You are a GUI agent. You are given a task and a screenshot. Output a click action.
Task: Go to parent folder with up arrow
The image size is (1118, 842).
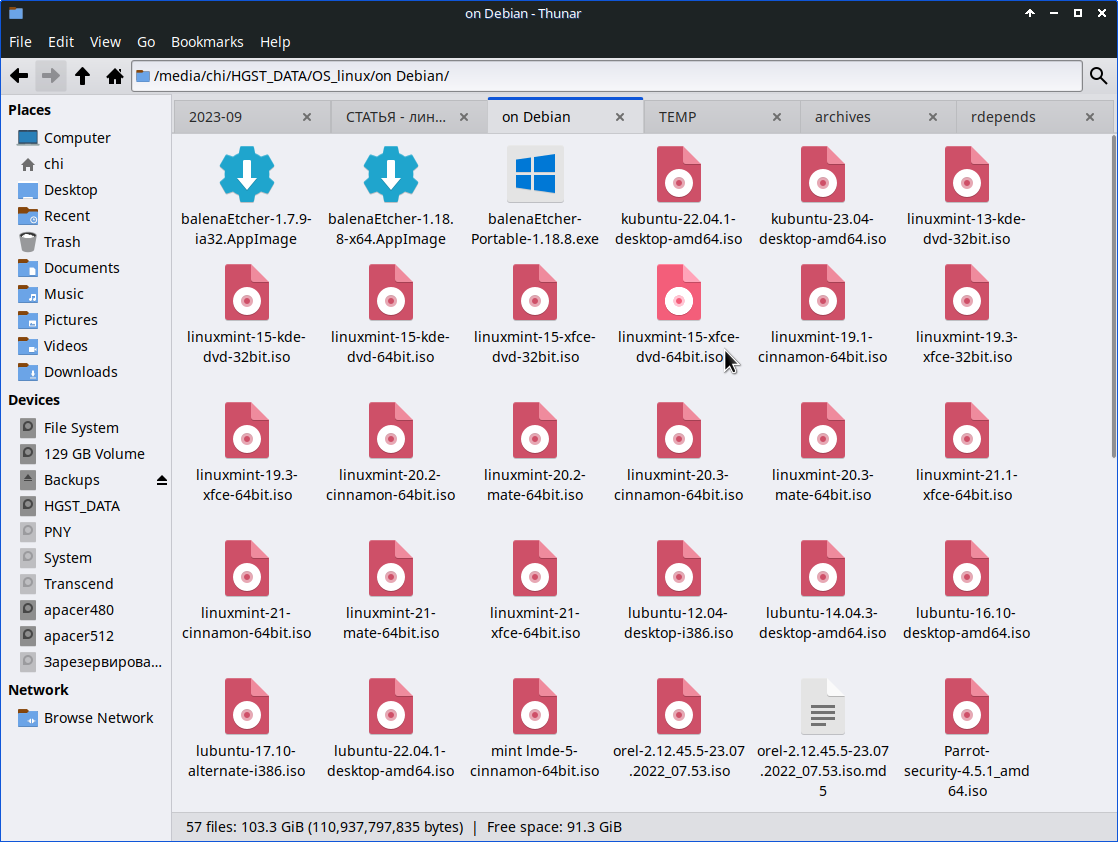(x=83, y=76)
